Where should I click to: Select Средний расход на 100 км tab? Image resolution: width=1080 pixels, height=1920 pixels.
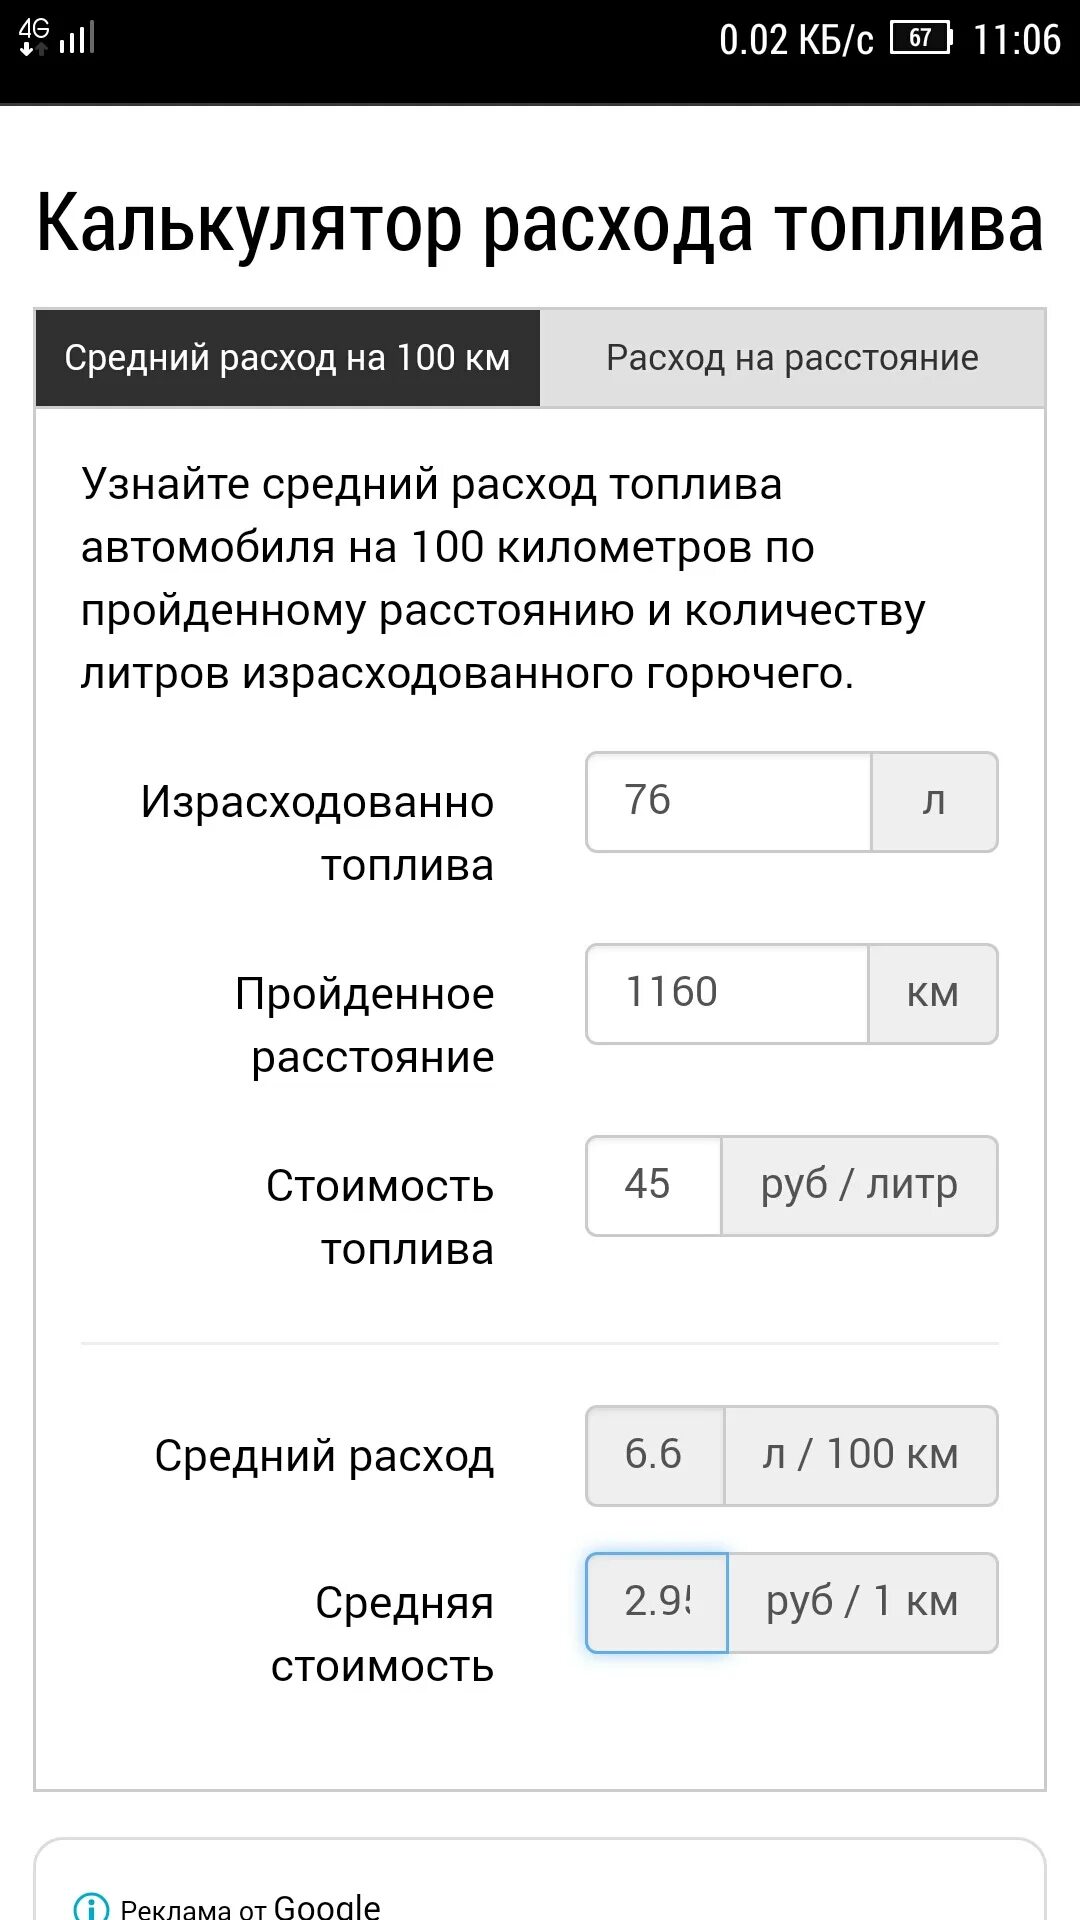[288, 358]
